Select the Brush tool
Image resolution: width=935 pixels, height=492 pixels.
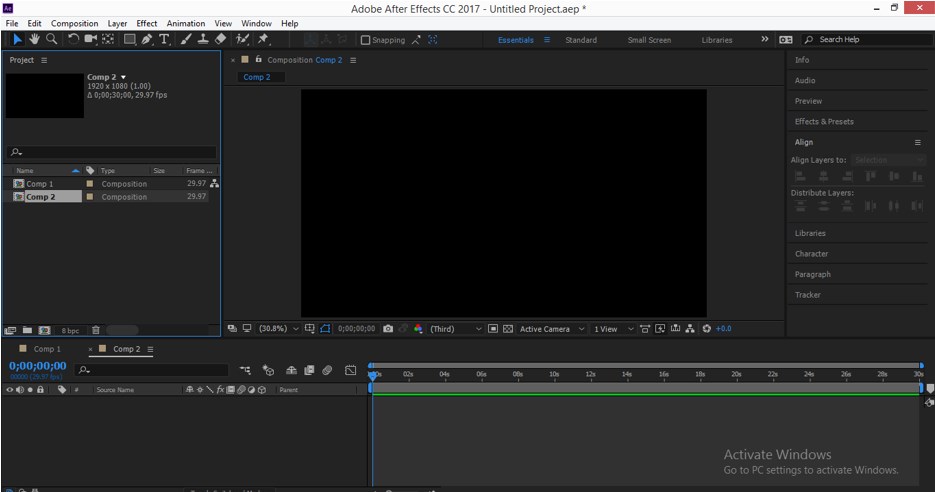point(186,39)
